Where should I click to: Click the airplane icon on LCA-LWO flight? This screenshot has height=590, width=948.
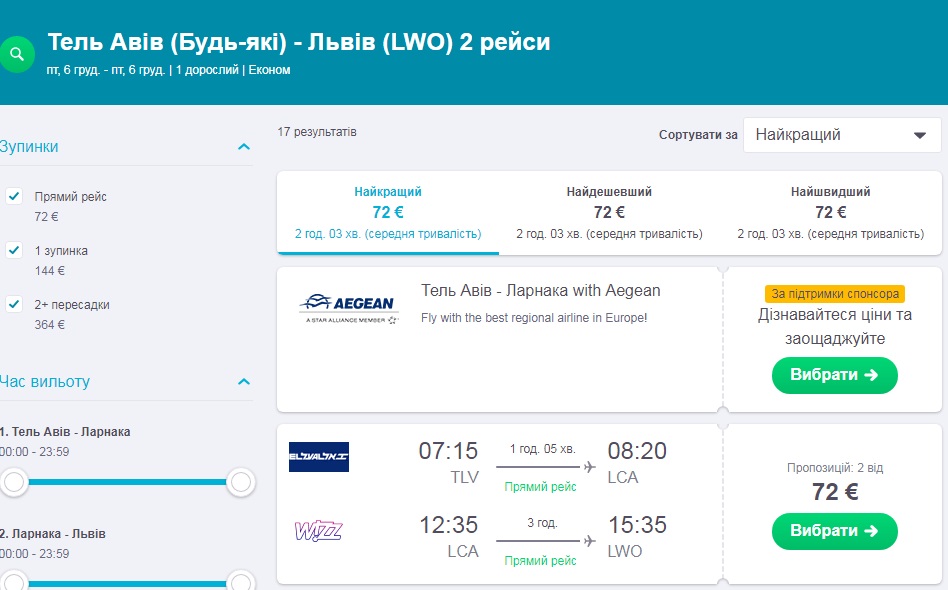coord(589,541)
